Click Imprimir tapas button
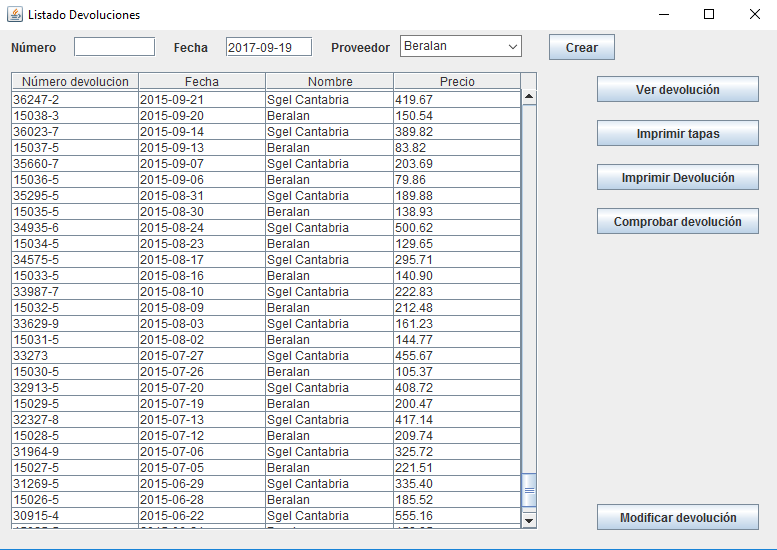Image resolution: width=777 pixels, height=550 pixels. [677, 134]
